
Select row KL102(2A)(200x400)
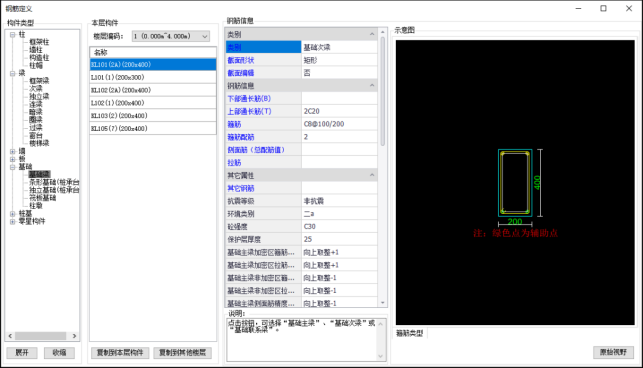[x=153, y=90]
